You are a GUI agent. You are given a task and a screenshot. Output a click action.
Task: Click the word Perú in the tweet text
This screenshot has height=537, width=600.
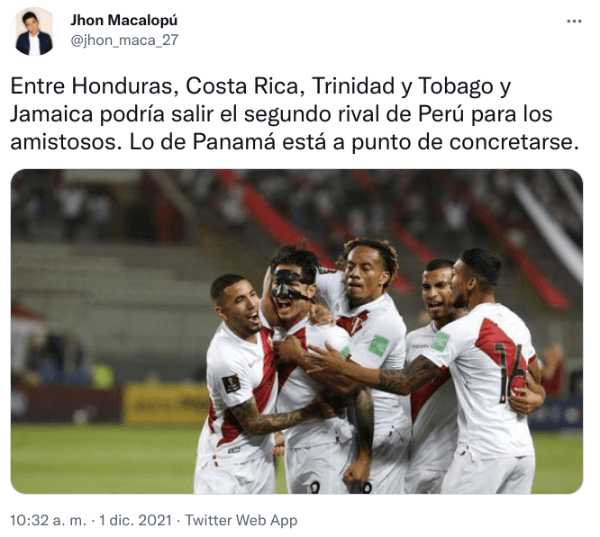(441, 114)
